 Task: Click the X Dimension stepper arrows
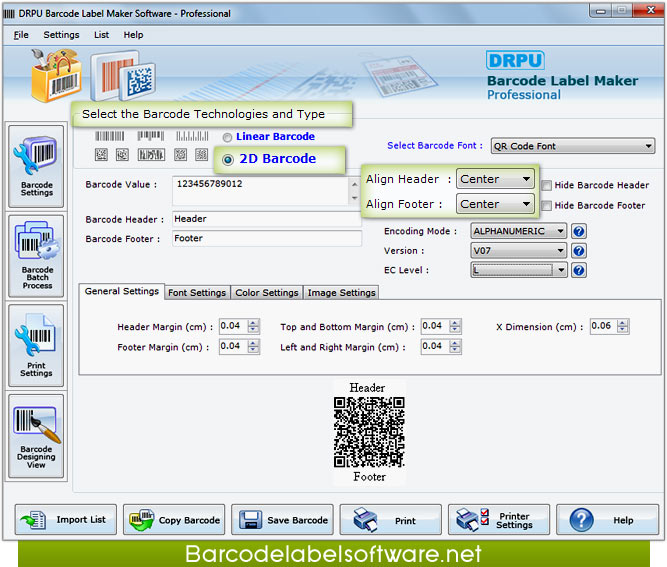(x=623, y=326)
